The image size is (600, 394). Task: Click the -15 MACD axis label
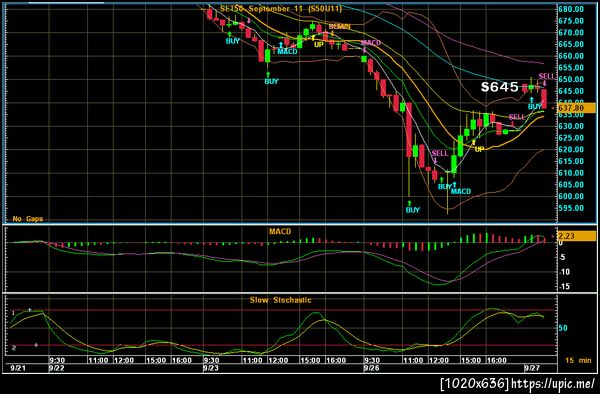[x=564, y=286]
